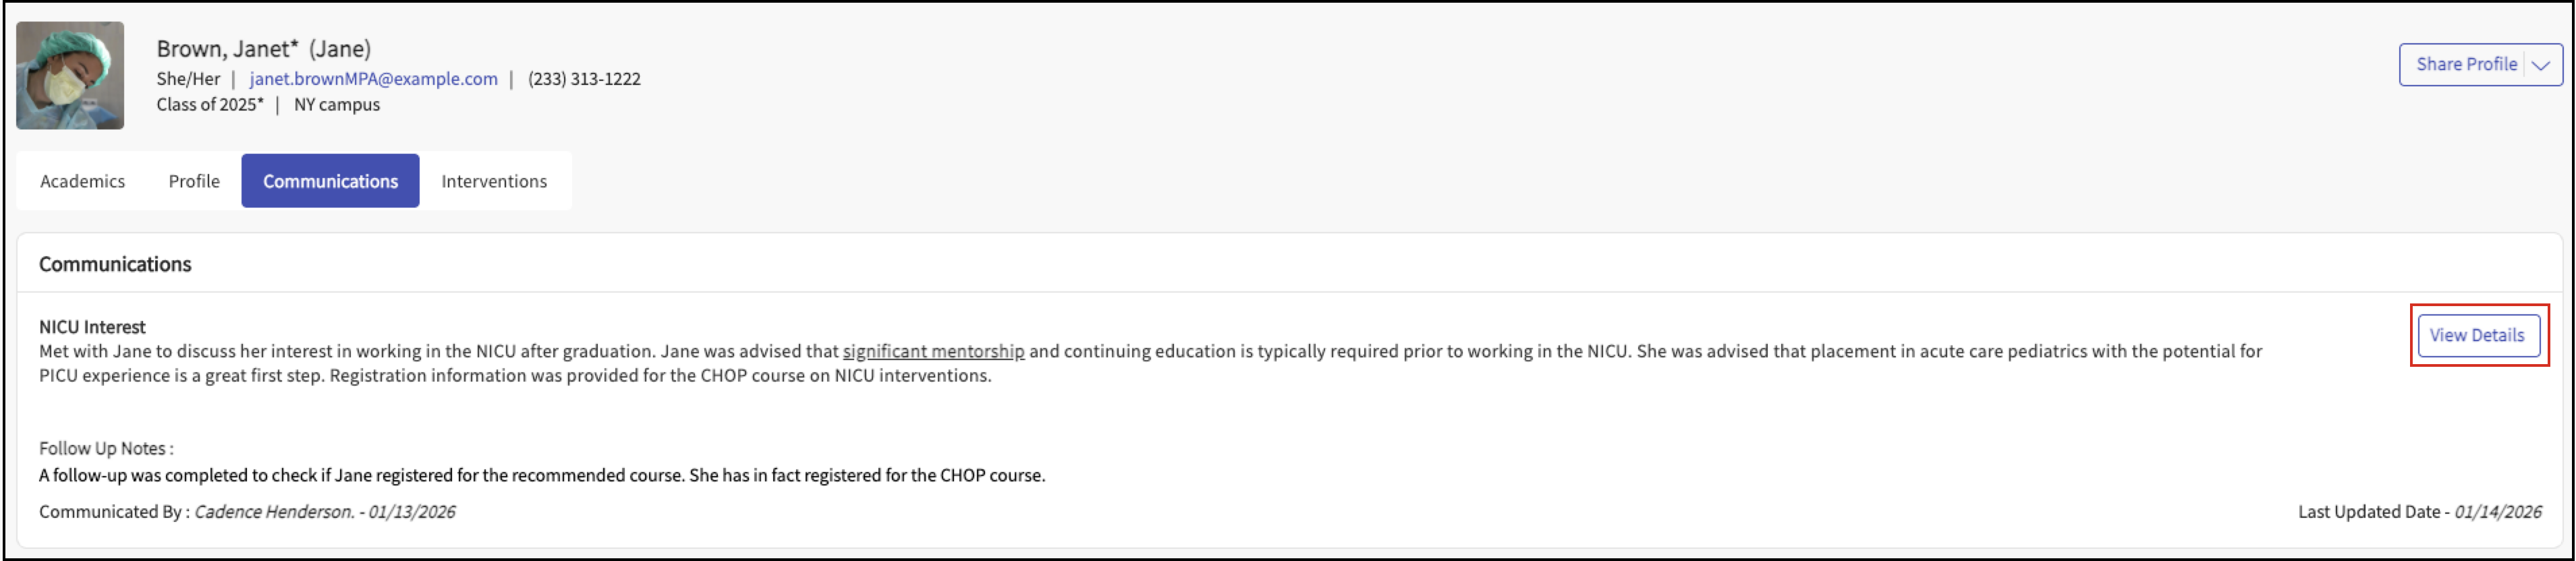The height and width of the screenshot is (561, 2576).
Task: Go to the Interventions tab
Action: point(494,181)
